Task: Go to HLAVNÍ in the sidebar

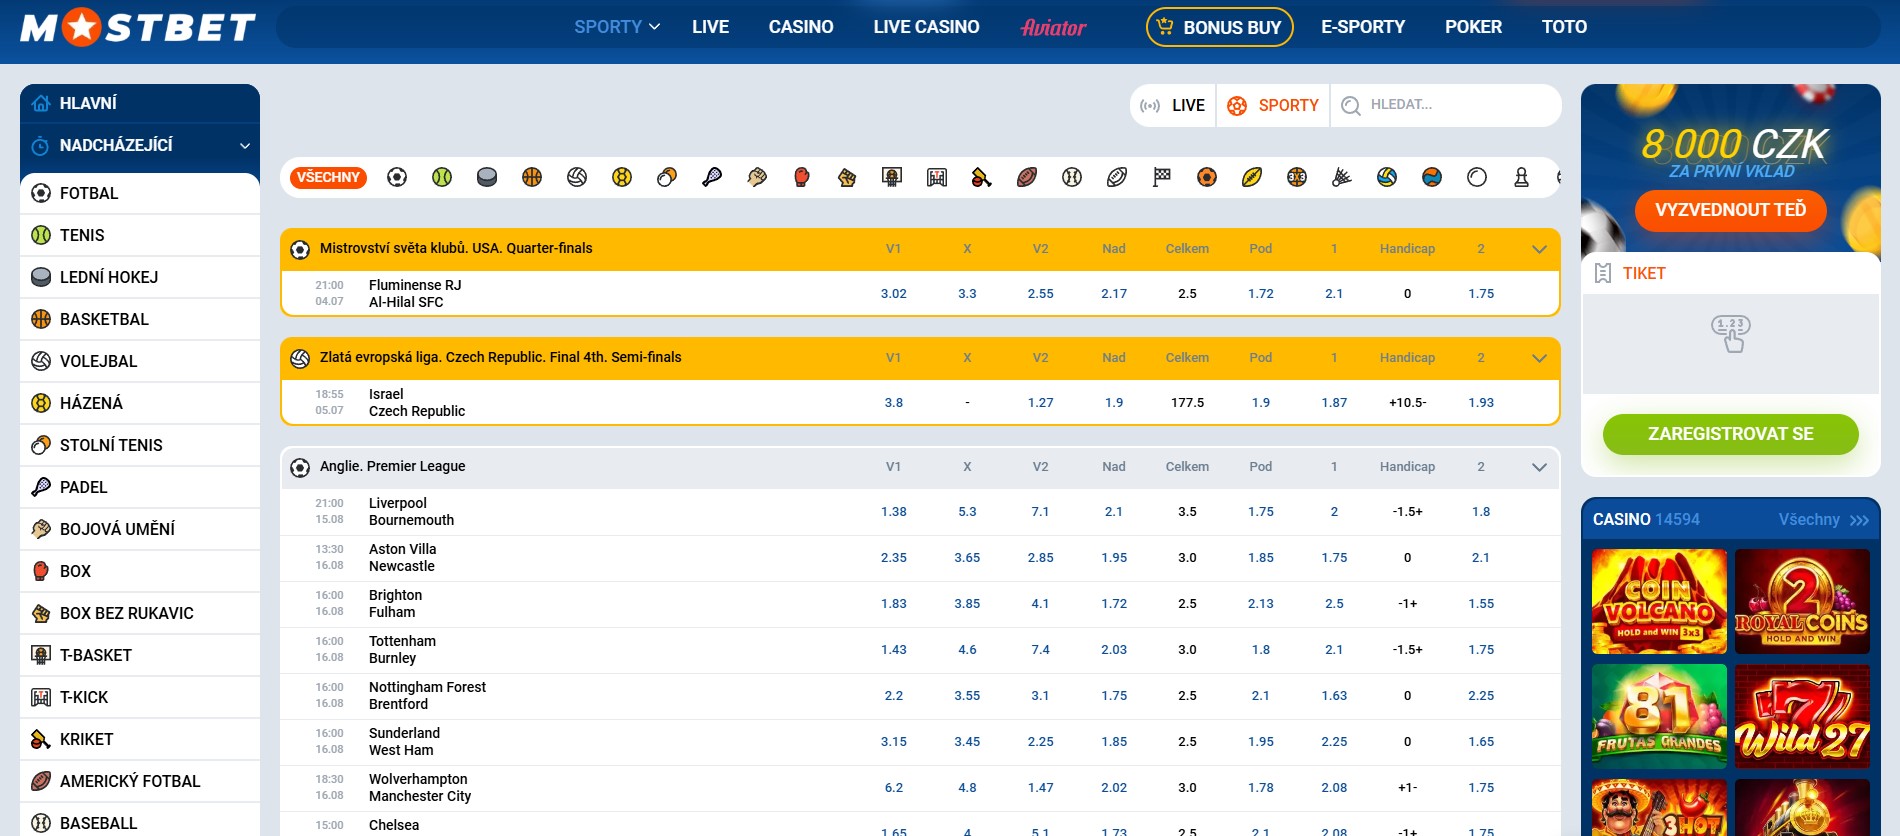Action: [x=140, y=103]
